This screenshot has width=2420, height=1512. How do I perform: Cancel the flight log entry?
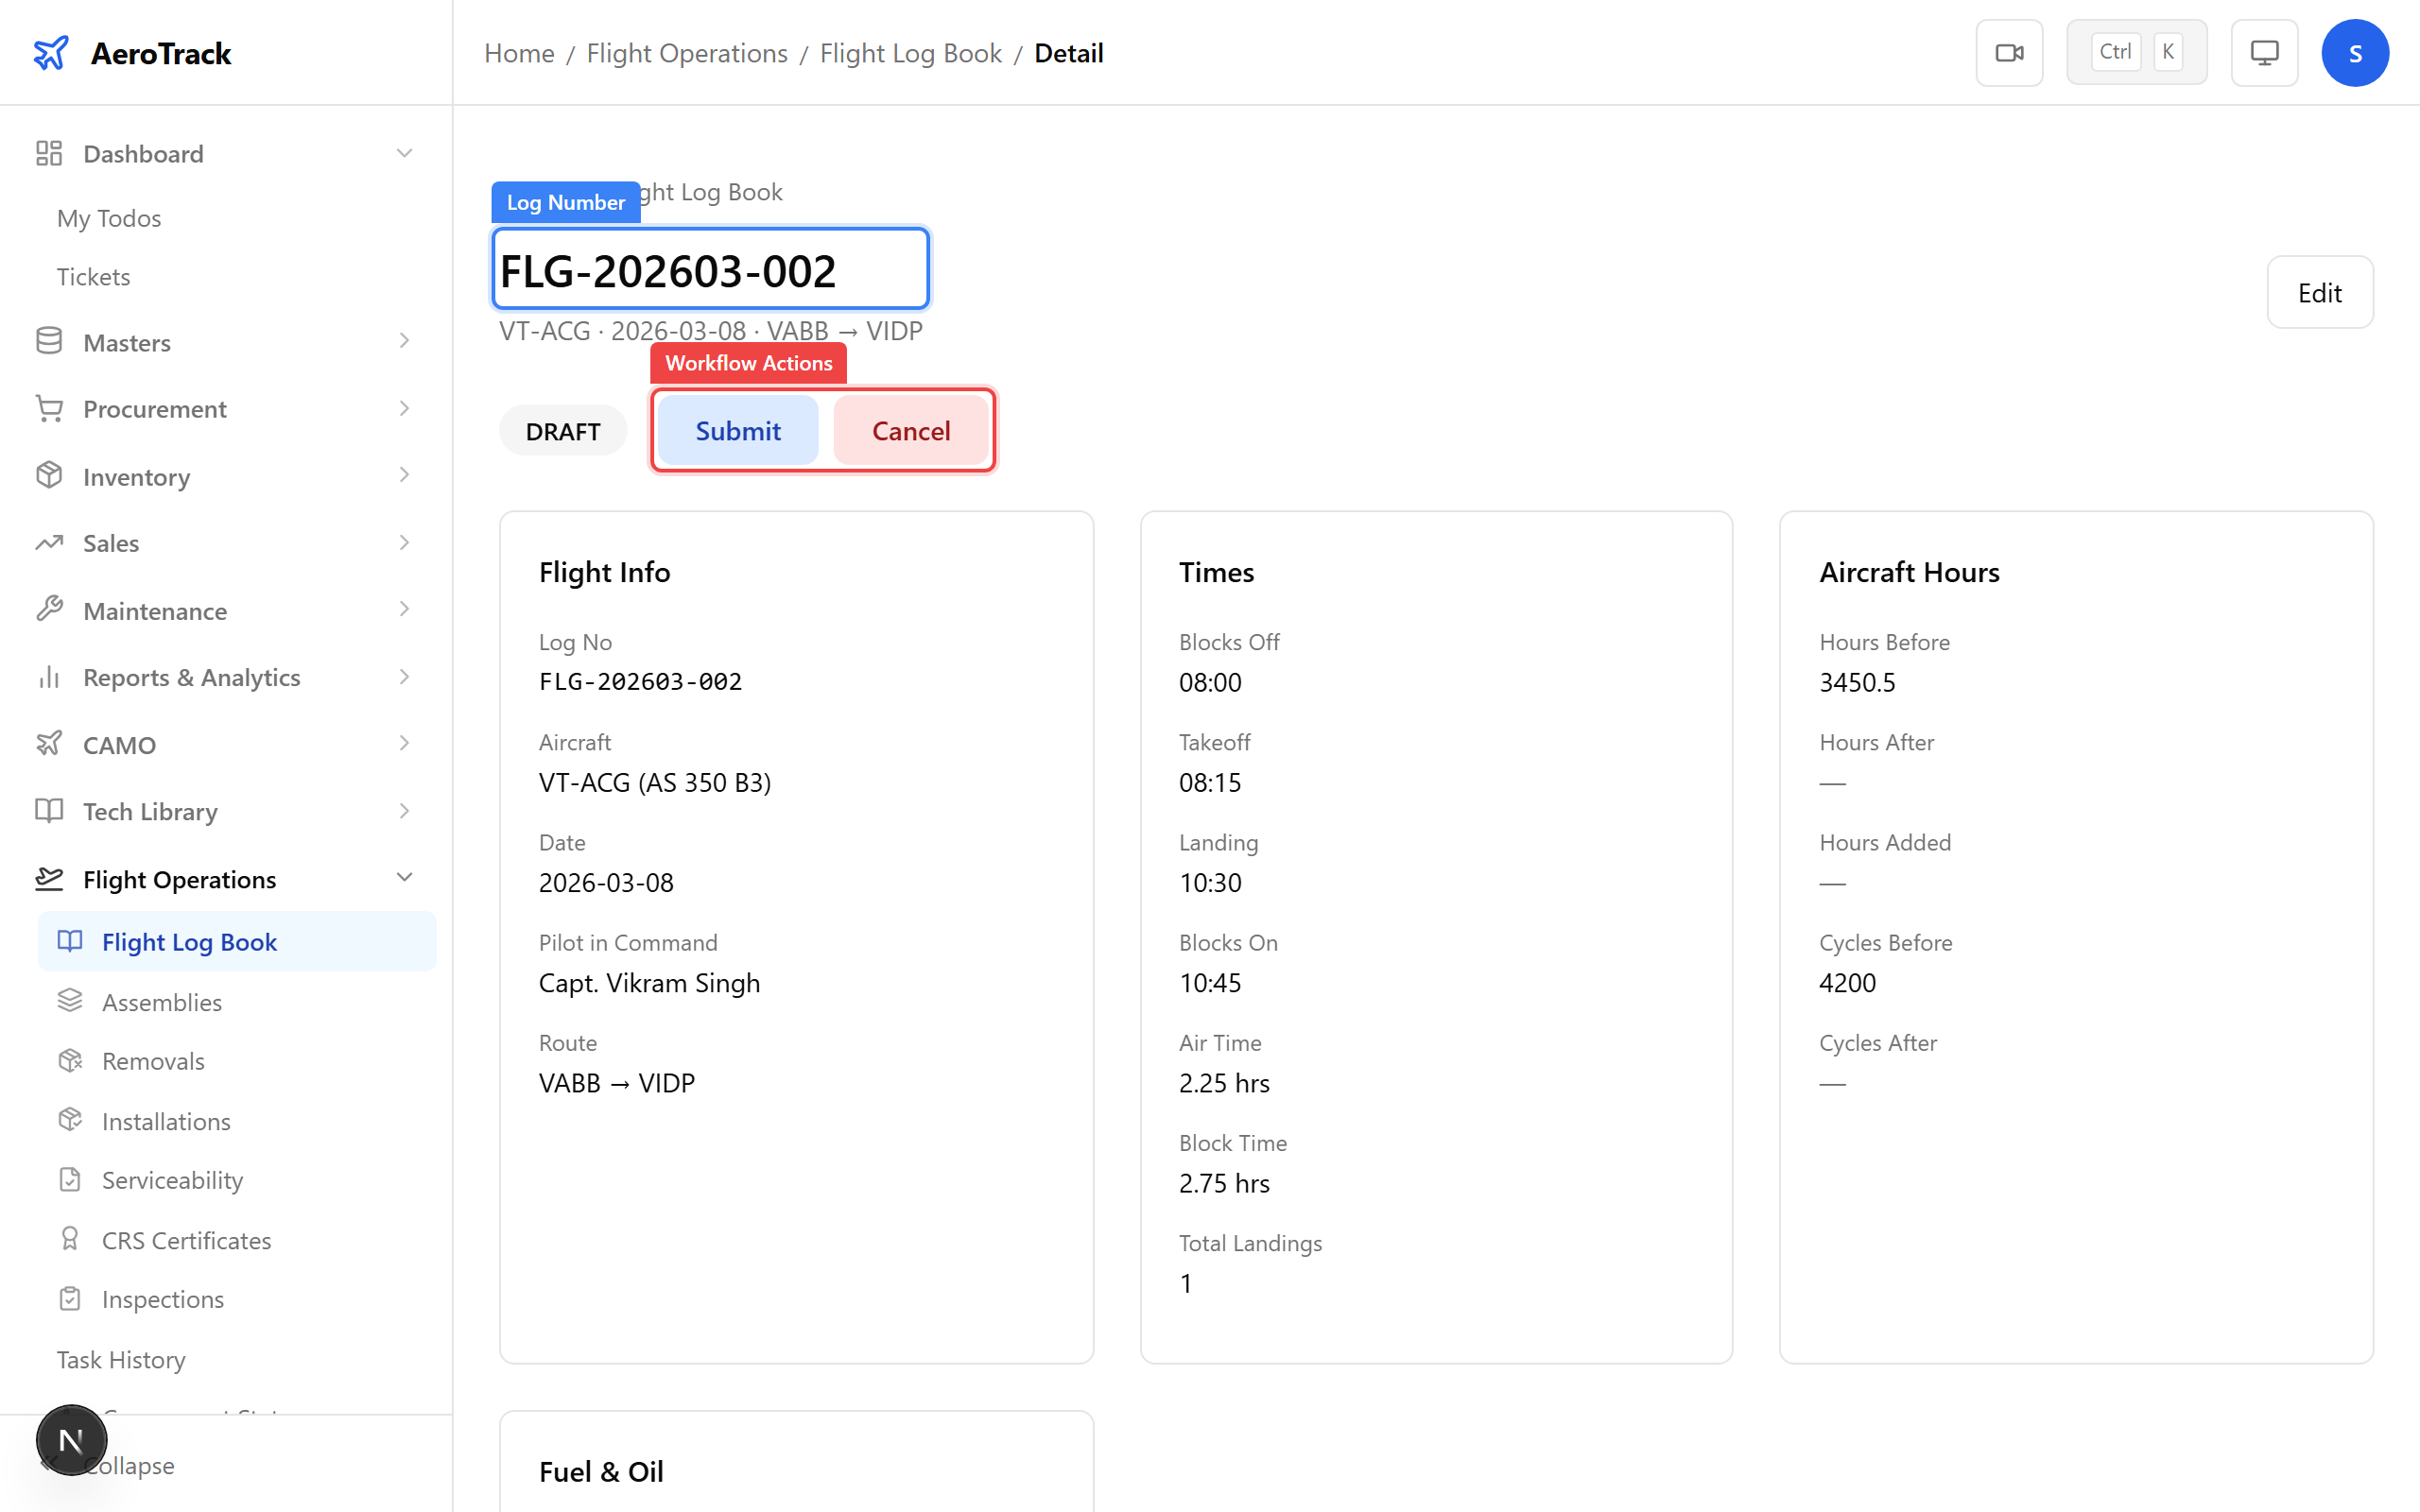coord(911,430)
